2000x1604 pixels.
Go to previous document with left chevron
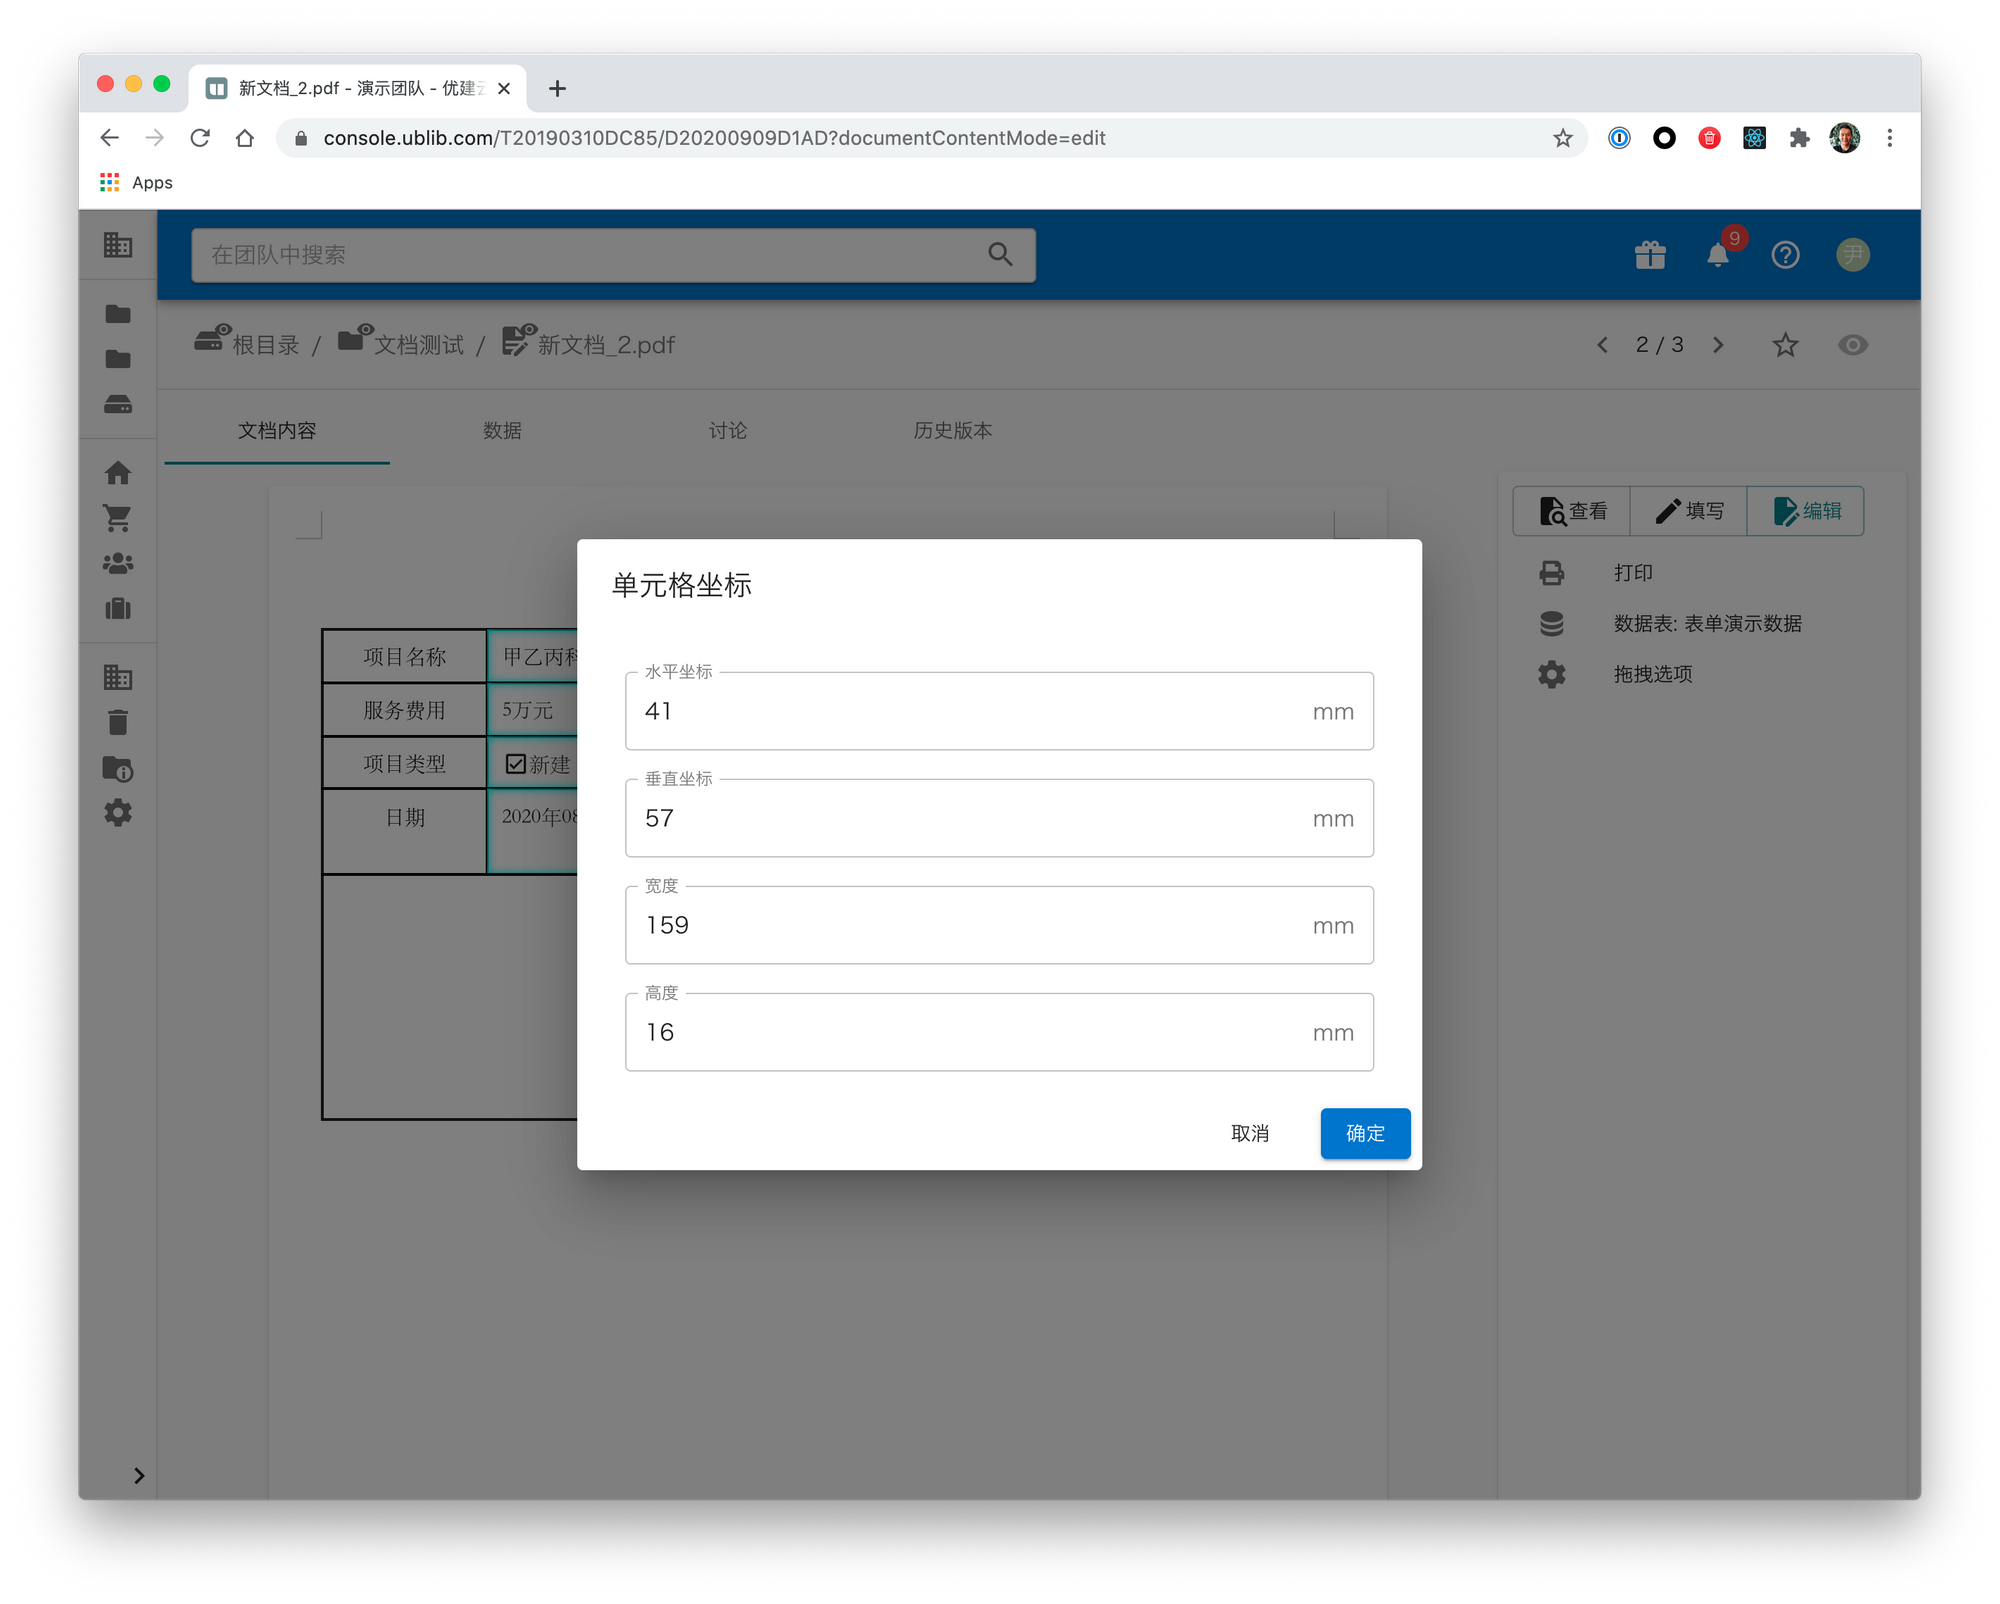(x=1602, y=345)
